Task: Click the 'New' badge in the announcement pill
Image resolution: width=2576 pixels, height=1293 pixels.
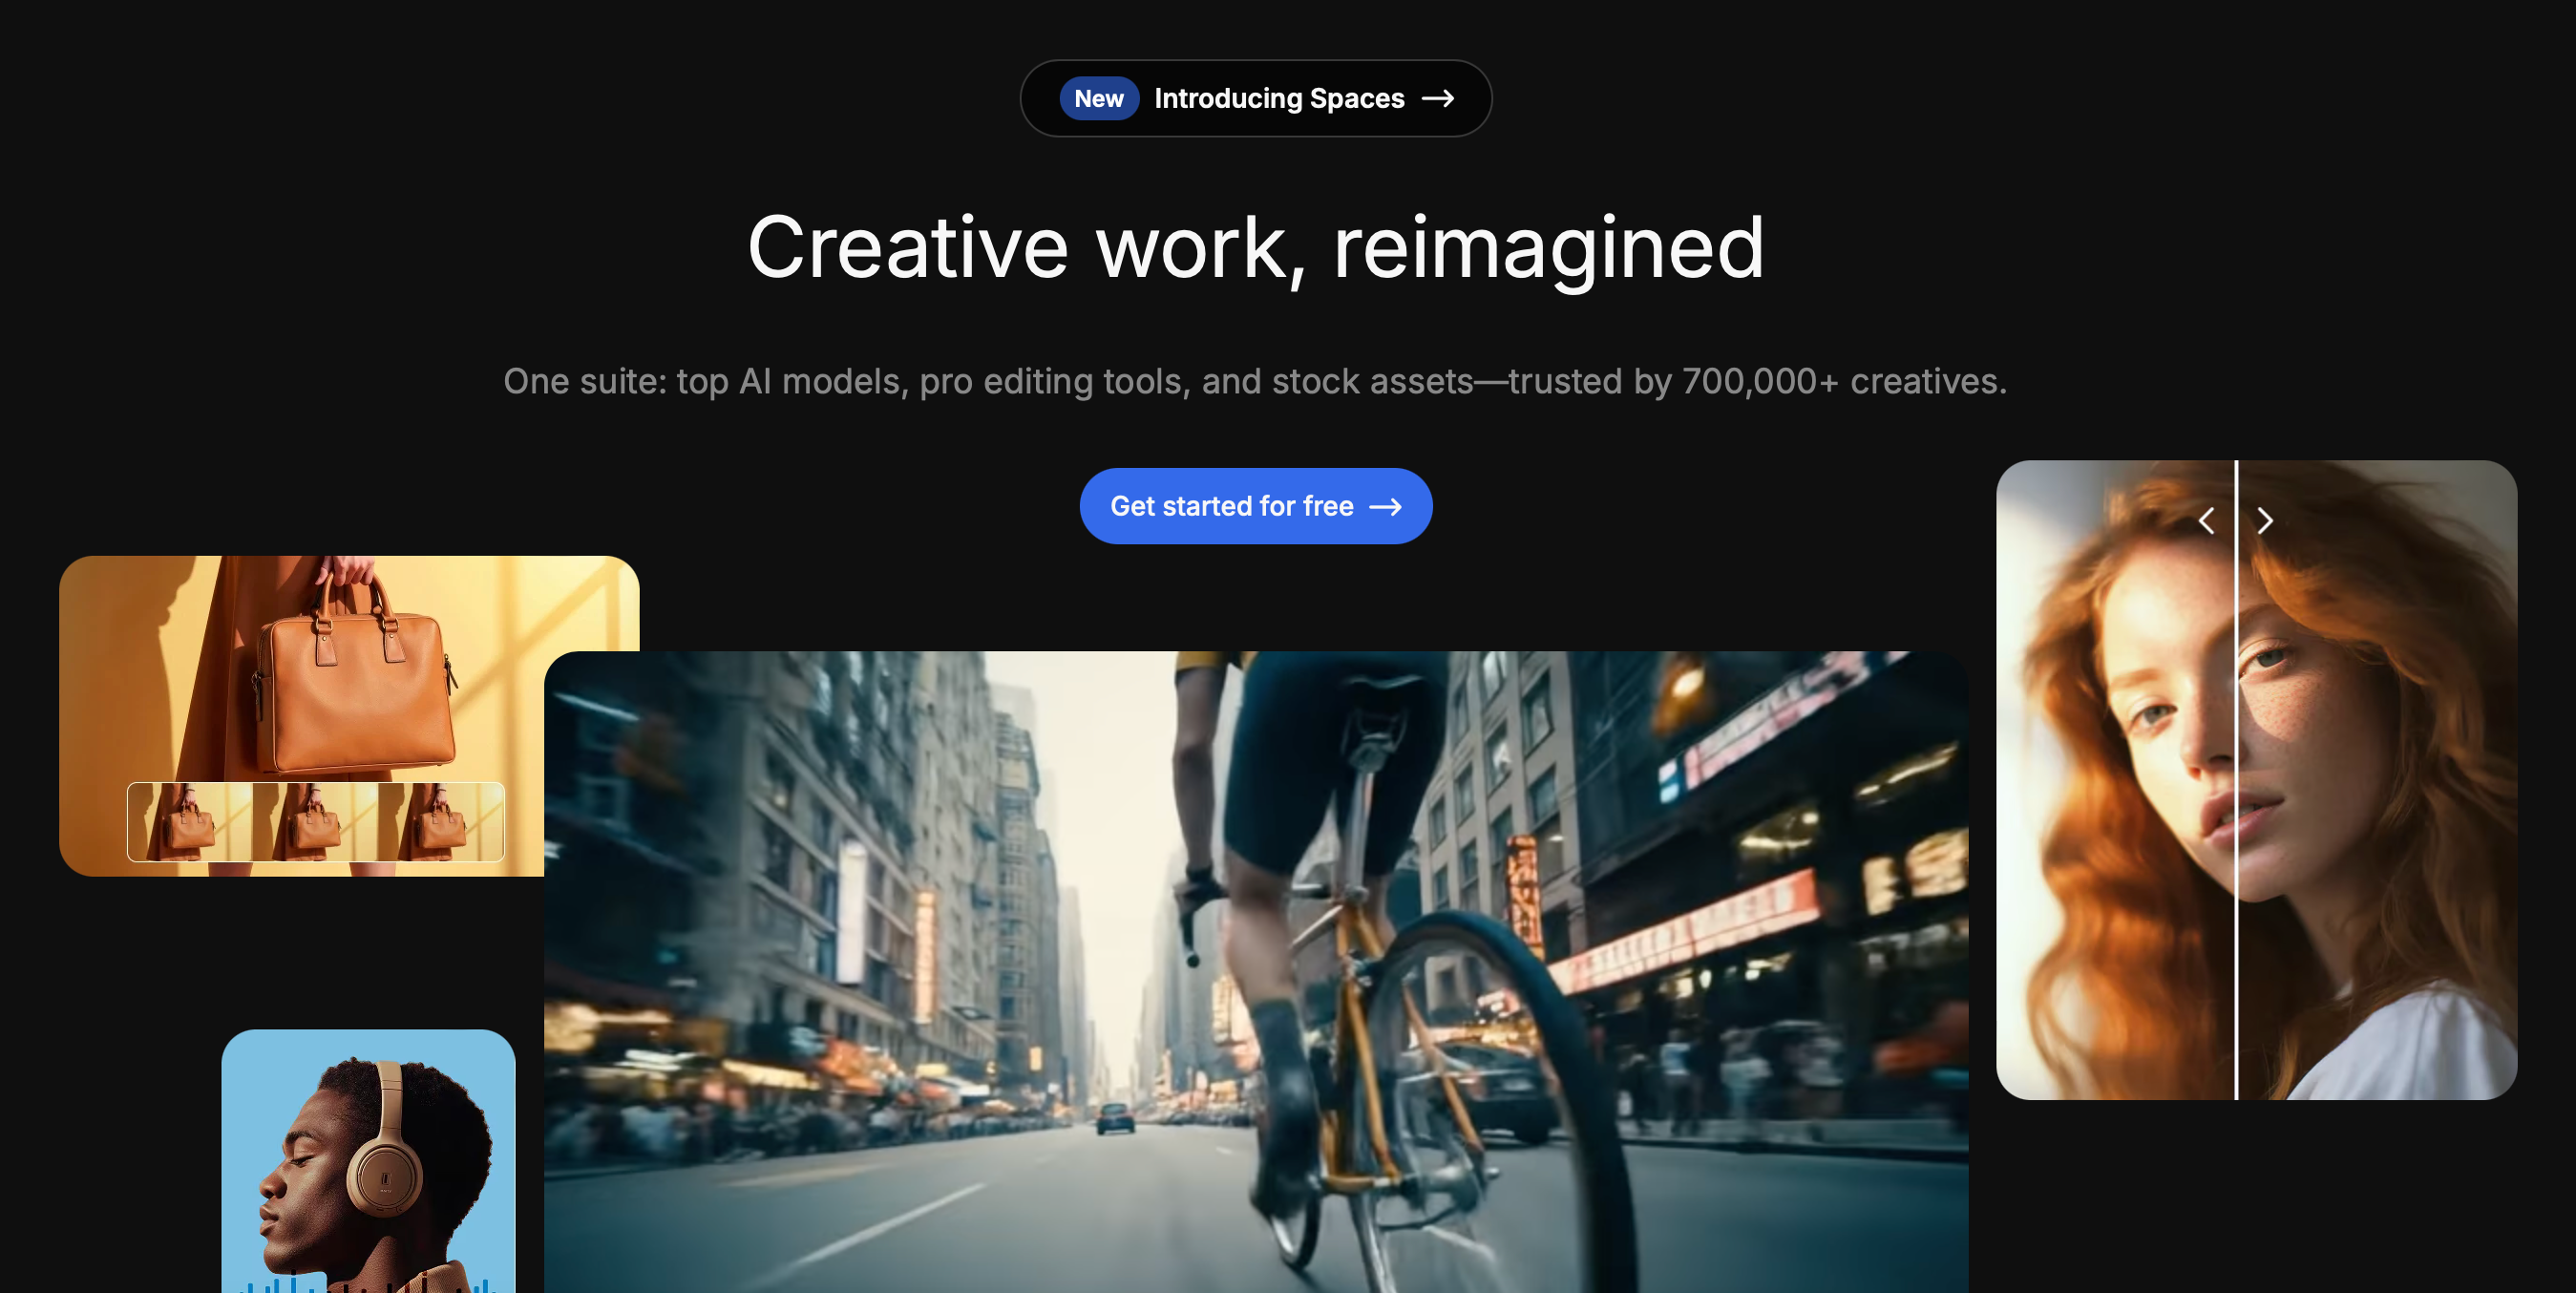Action: (x=1098, y=98)
